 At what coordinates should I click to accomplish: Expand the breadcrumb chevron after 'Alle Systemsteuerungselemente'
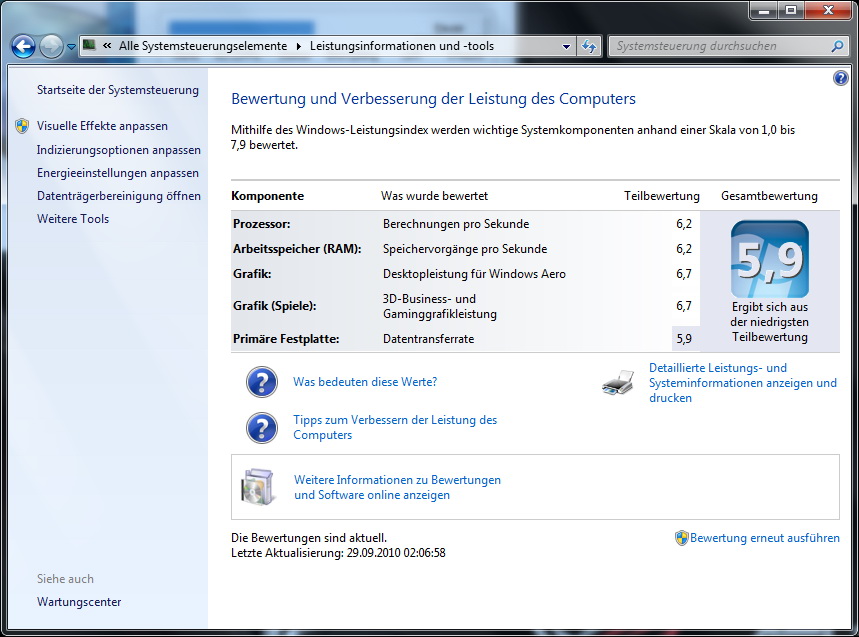[x=298, y=46]
